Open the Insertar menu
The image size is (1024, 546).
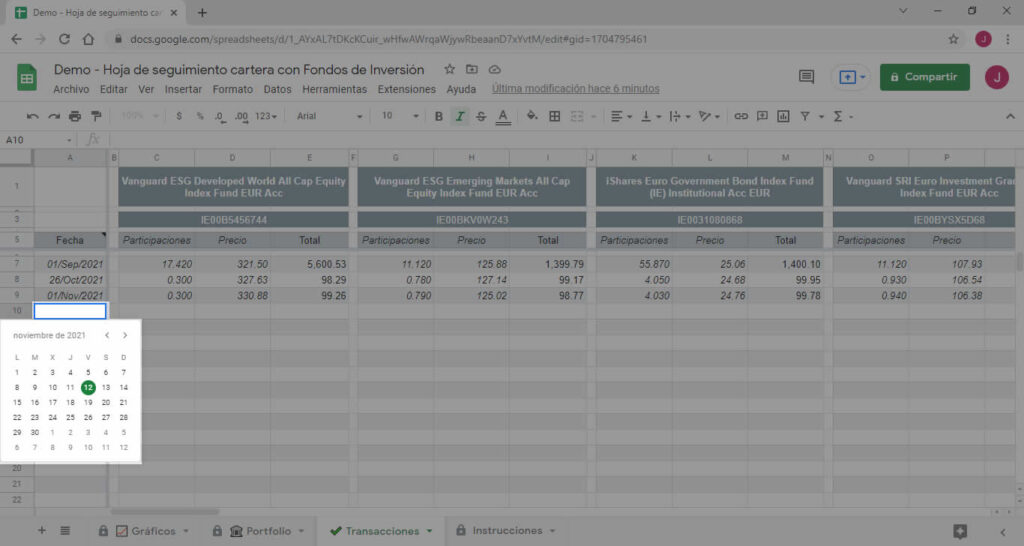183,89
